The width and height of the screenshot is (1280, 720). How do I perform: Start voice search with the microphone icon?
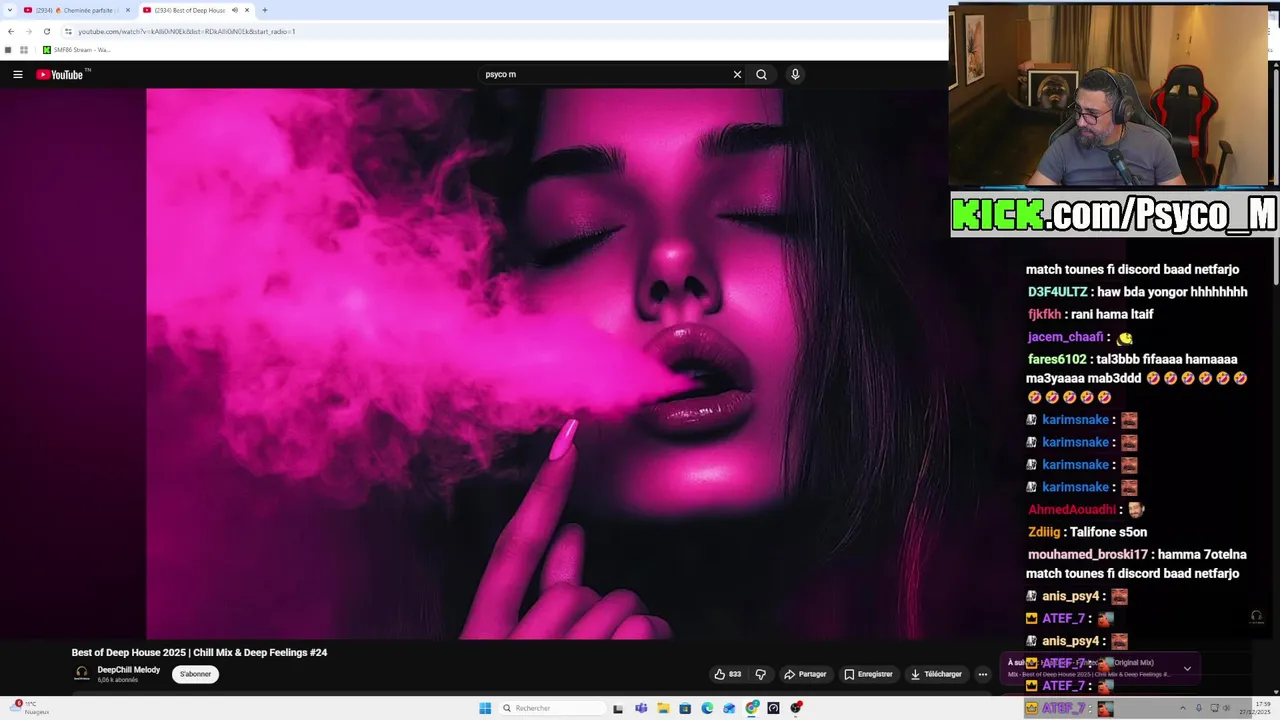point(795,74)
